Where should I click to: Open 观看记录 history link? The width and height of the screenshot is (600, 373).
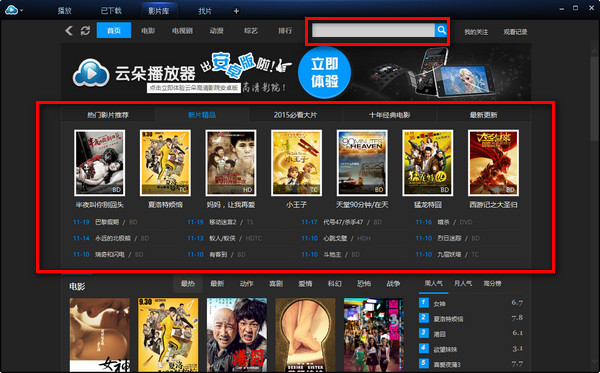coord(515,32)
